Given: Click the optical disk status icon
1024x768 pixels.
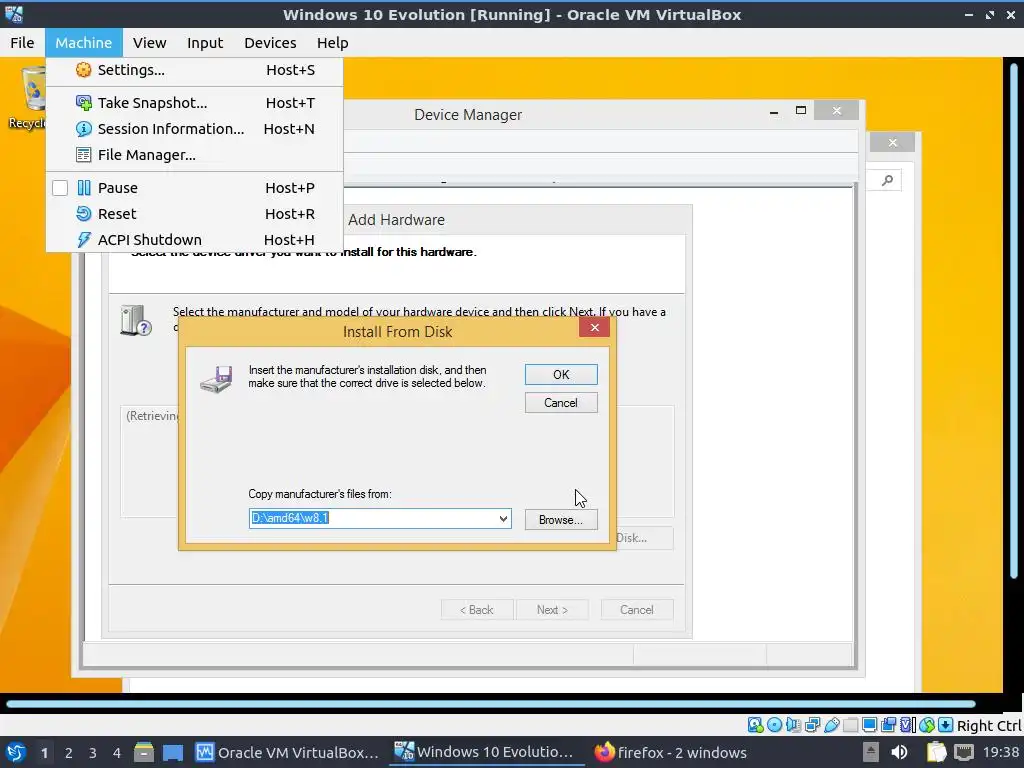Looking at the screenshot, I should click(x=775, y=725).
